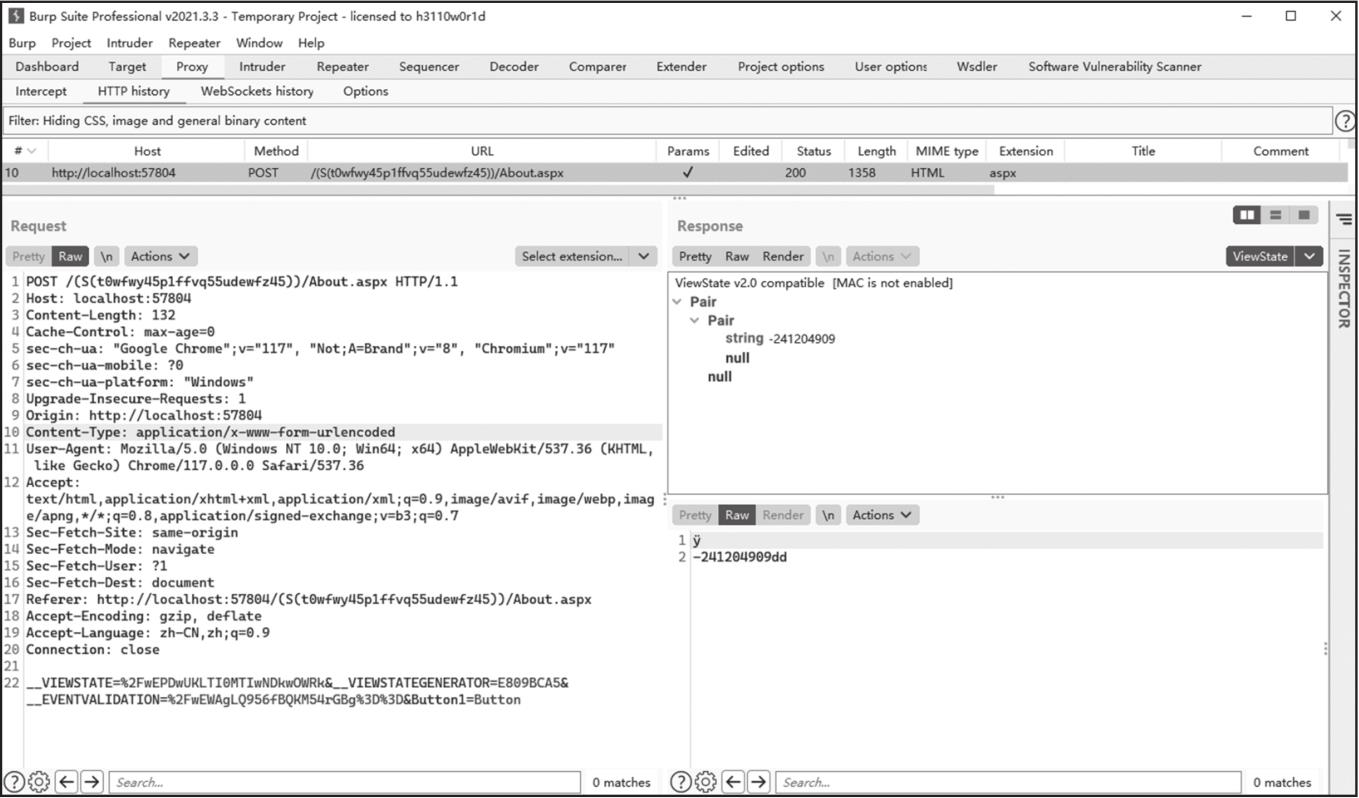Screen dimensions: 1359x798
Task: Select history row 10 for About.aspx
Action: click(674, 173)
